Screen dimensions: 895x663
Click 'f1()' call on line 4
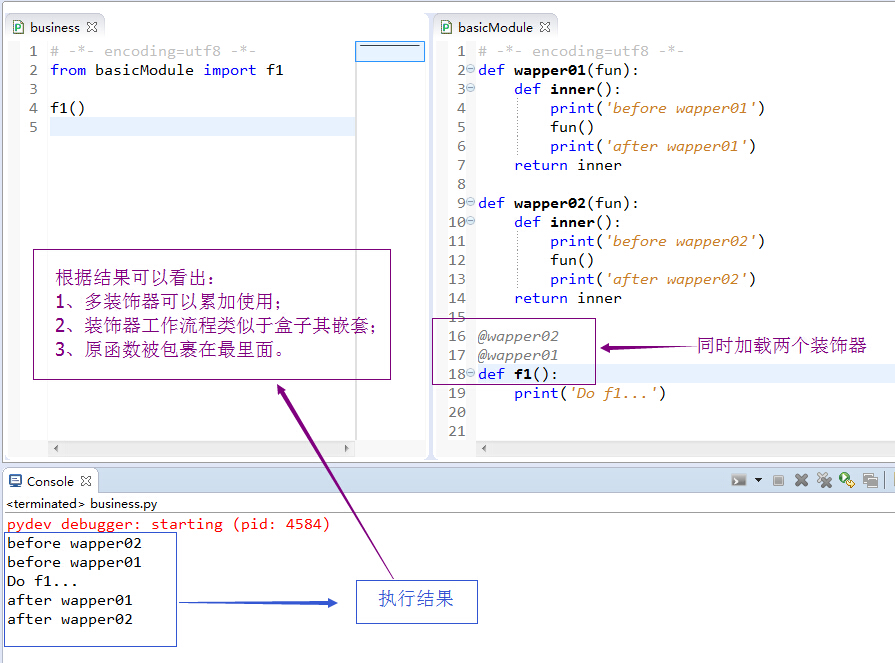coord(67,108)
